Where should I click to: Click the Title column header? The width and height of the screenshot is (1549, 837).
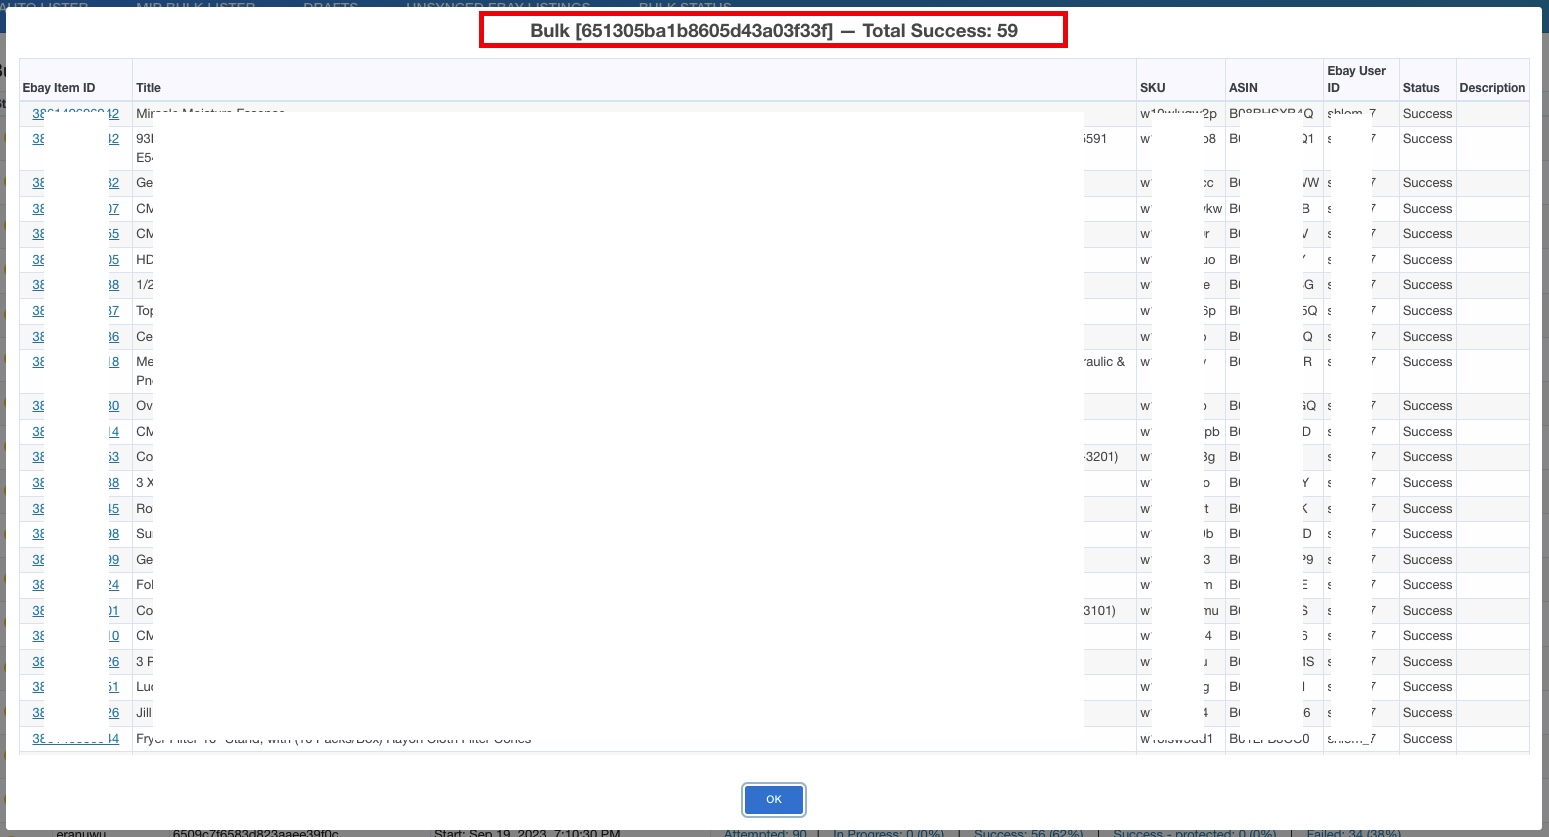tap(148, 88)
